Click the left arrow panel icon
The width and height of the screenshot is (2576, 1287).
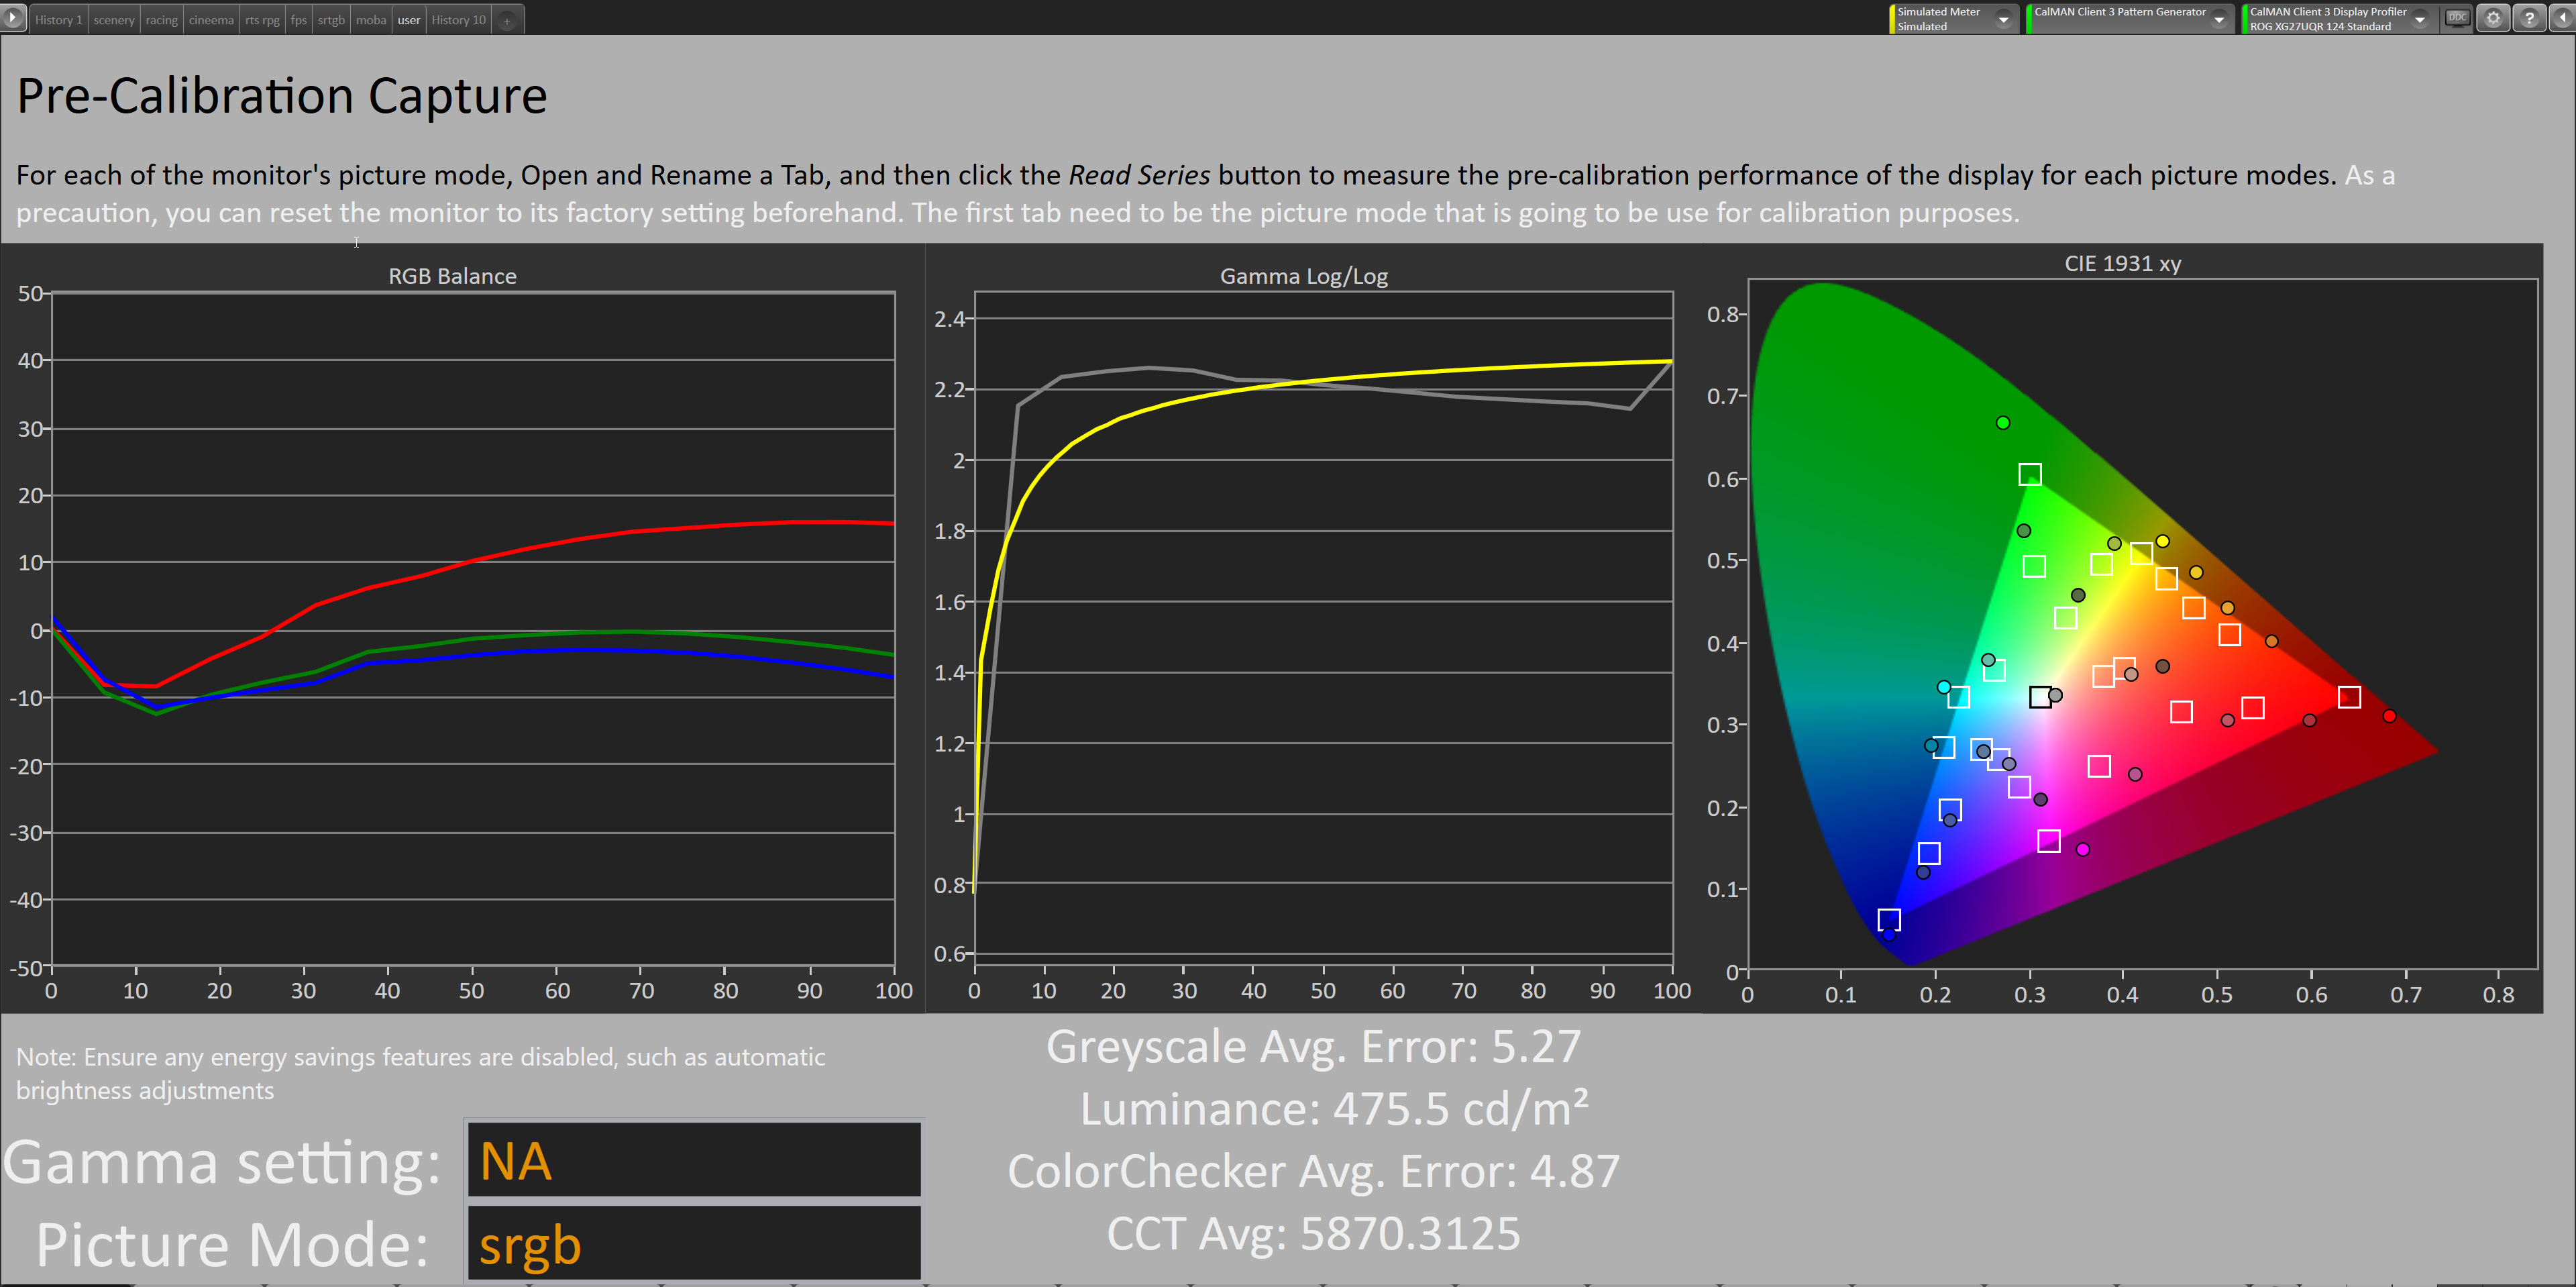point(2563,18)
